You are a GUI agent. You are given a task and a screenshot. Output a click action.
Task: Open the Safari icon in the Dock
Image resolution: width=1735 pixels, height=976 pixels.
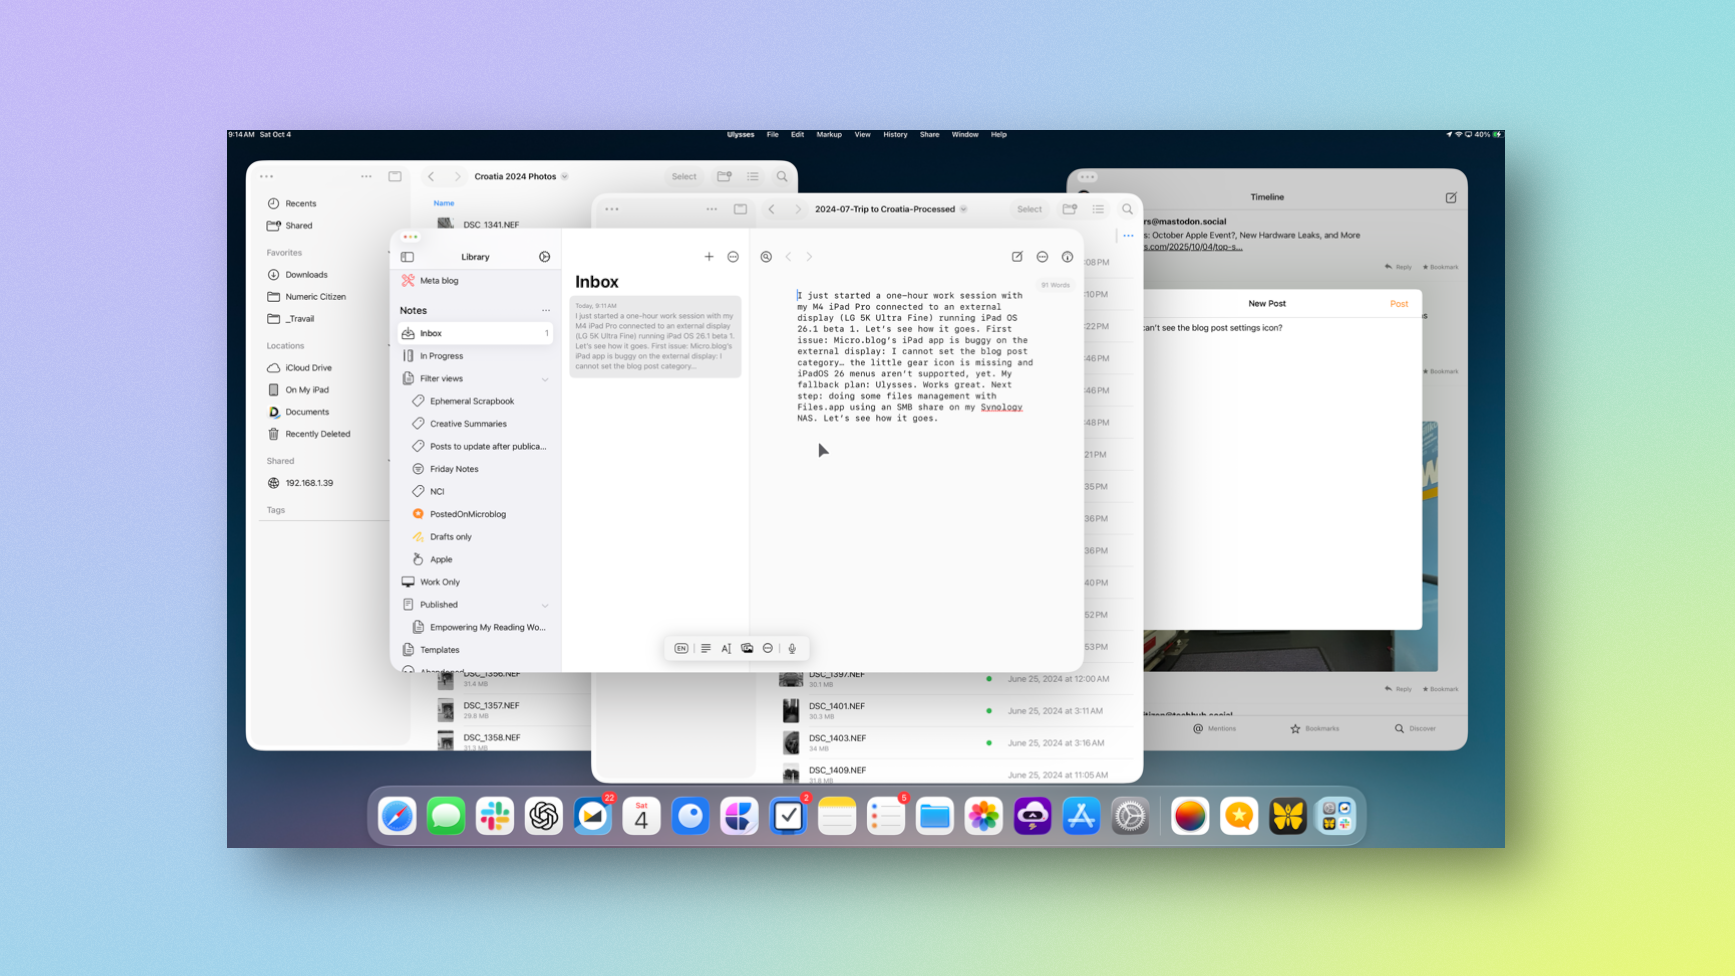(397, 817)
